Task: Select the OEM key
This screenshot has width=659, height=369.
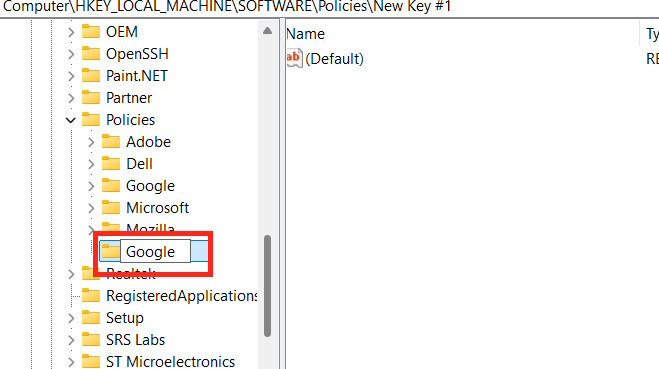Action: tap(122, 32)
